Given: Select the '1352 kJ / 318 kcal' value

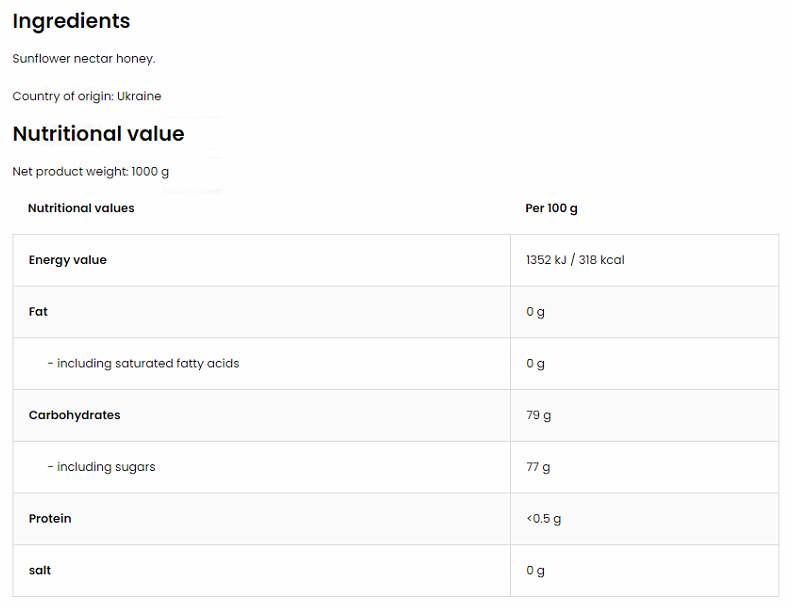Looking at the screenshot, I should 575,260.
